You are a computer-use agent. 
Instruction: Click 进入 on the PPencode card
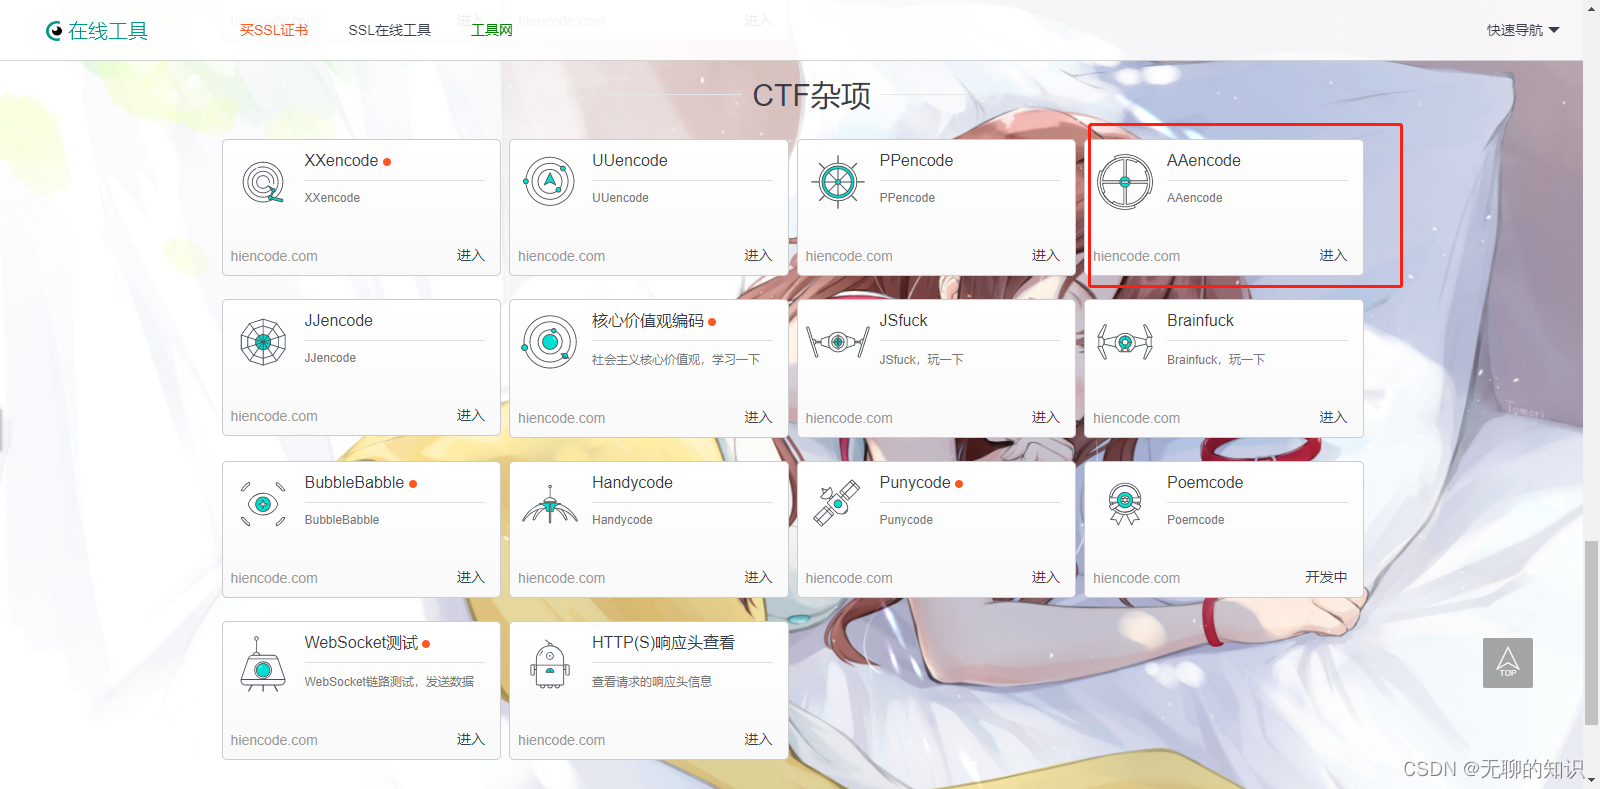(1045, 255)
